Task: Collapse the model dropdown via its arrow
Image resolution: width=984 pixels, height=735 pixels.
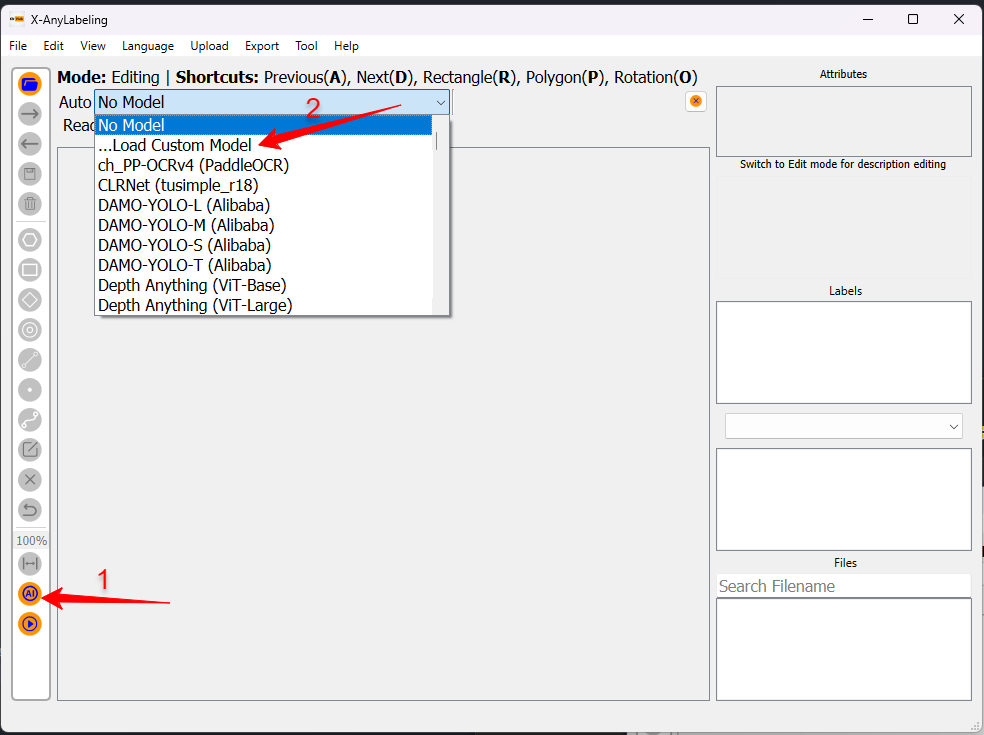Action: (x=440, y=102)
